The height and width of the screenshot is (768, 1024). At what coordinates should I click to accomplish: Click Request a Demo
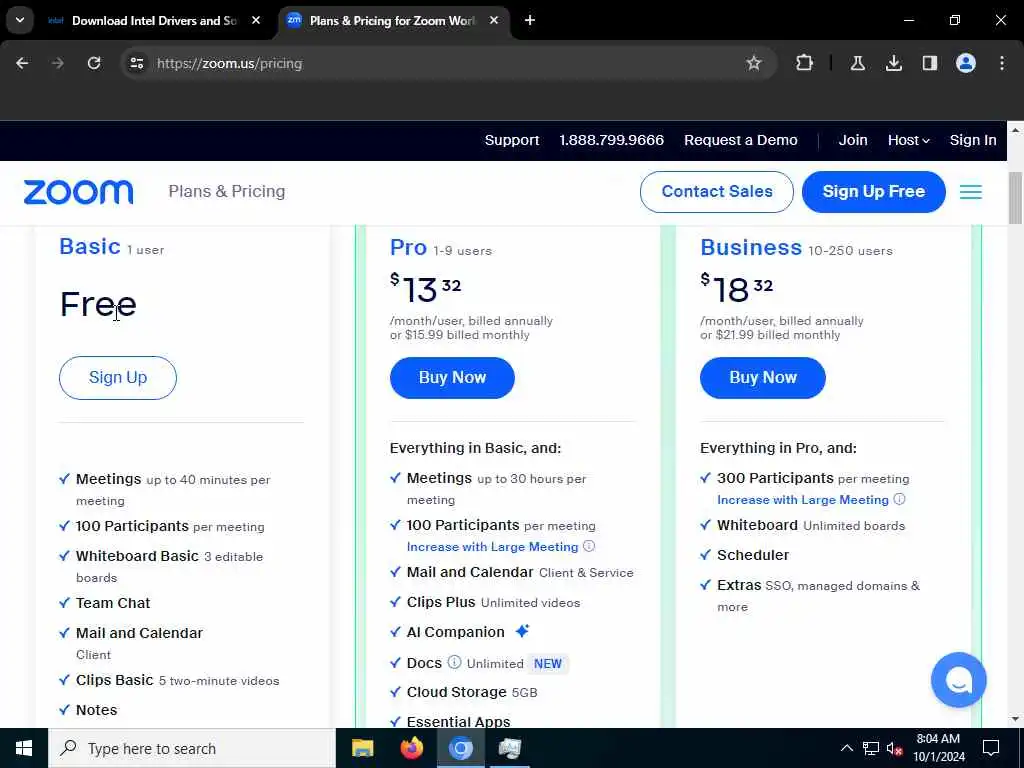(741, 140)
